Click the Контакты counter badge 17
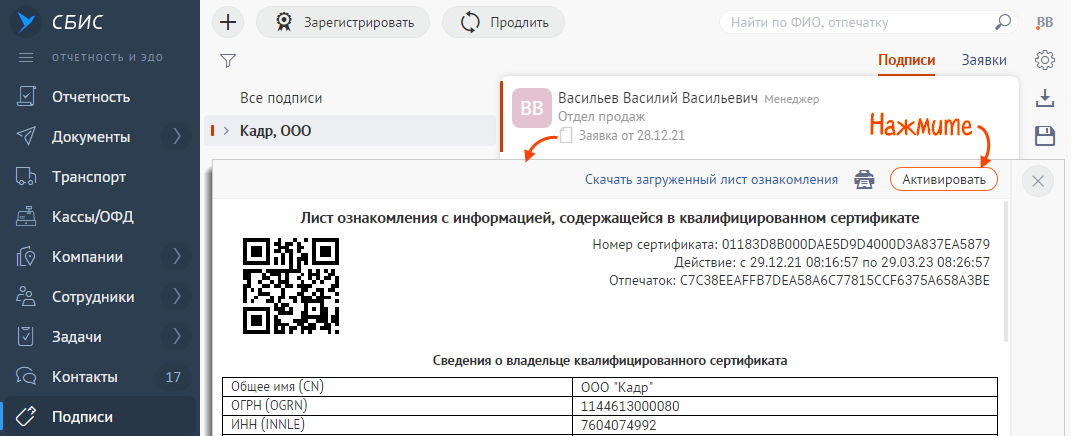Image resolution: width=1072 pixels, height=436 pixels. [x=173, y=377]
